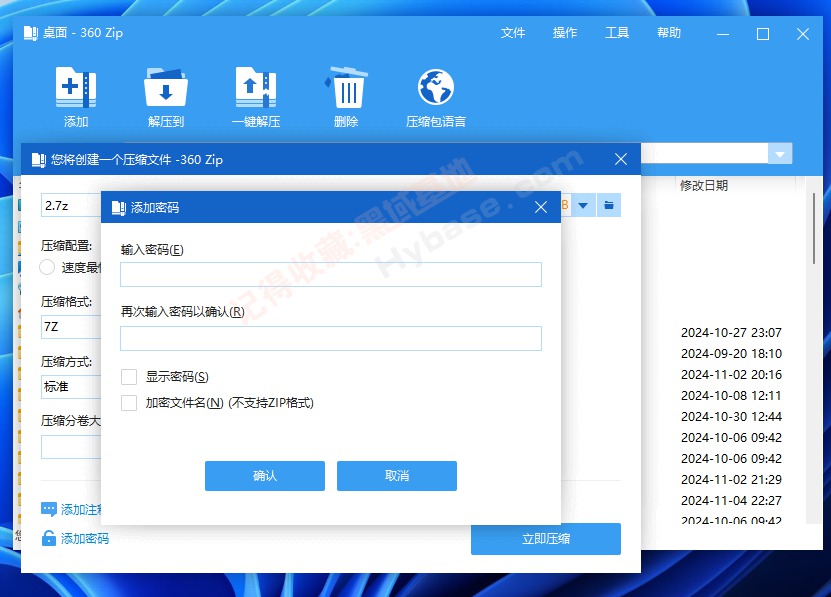Click the archive name field showing 2.7z
Image resolution: width=831 pixels, height=597 pixels.
(x=71, y=206)
